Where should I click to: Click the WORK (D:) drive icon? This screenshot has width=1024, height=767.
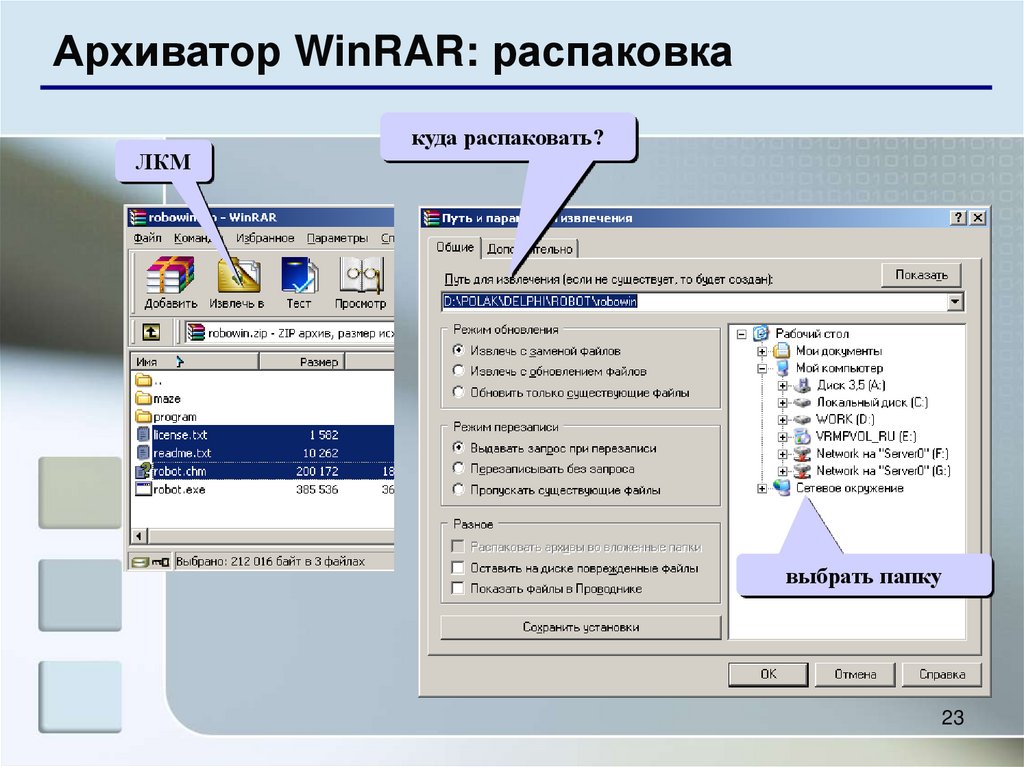tap(802, 420)
